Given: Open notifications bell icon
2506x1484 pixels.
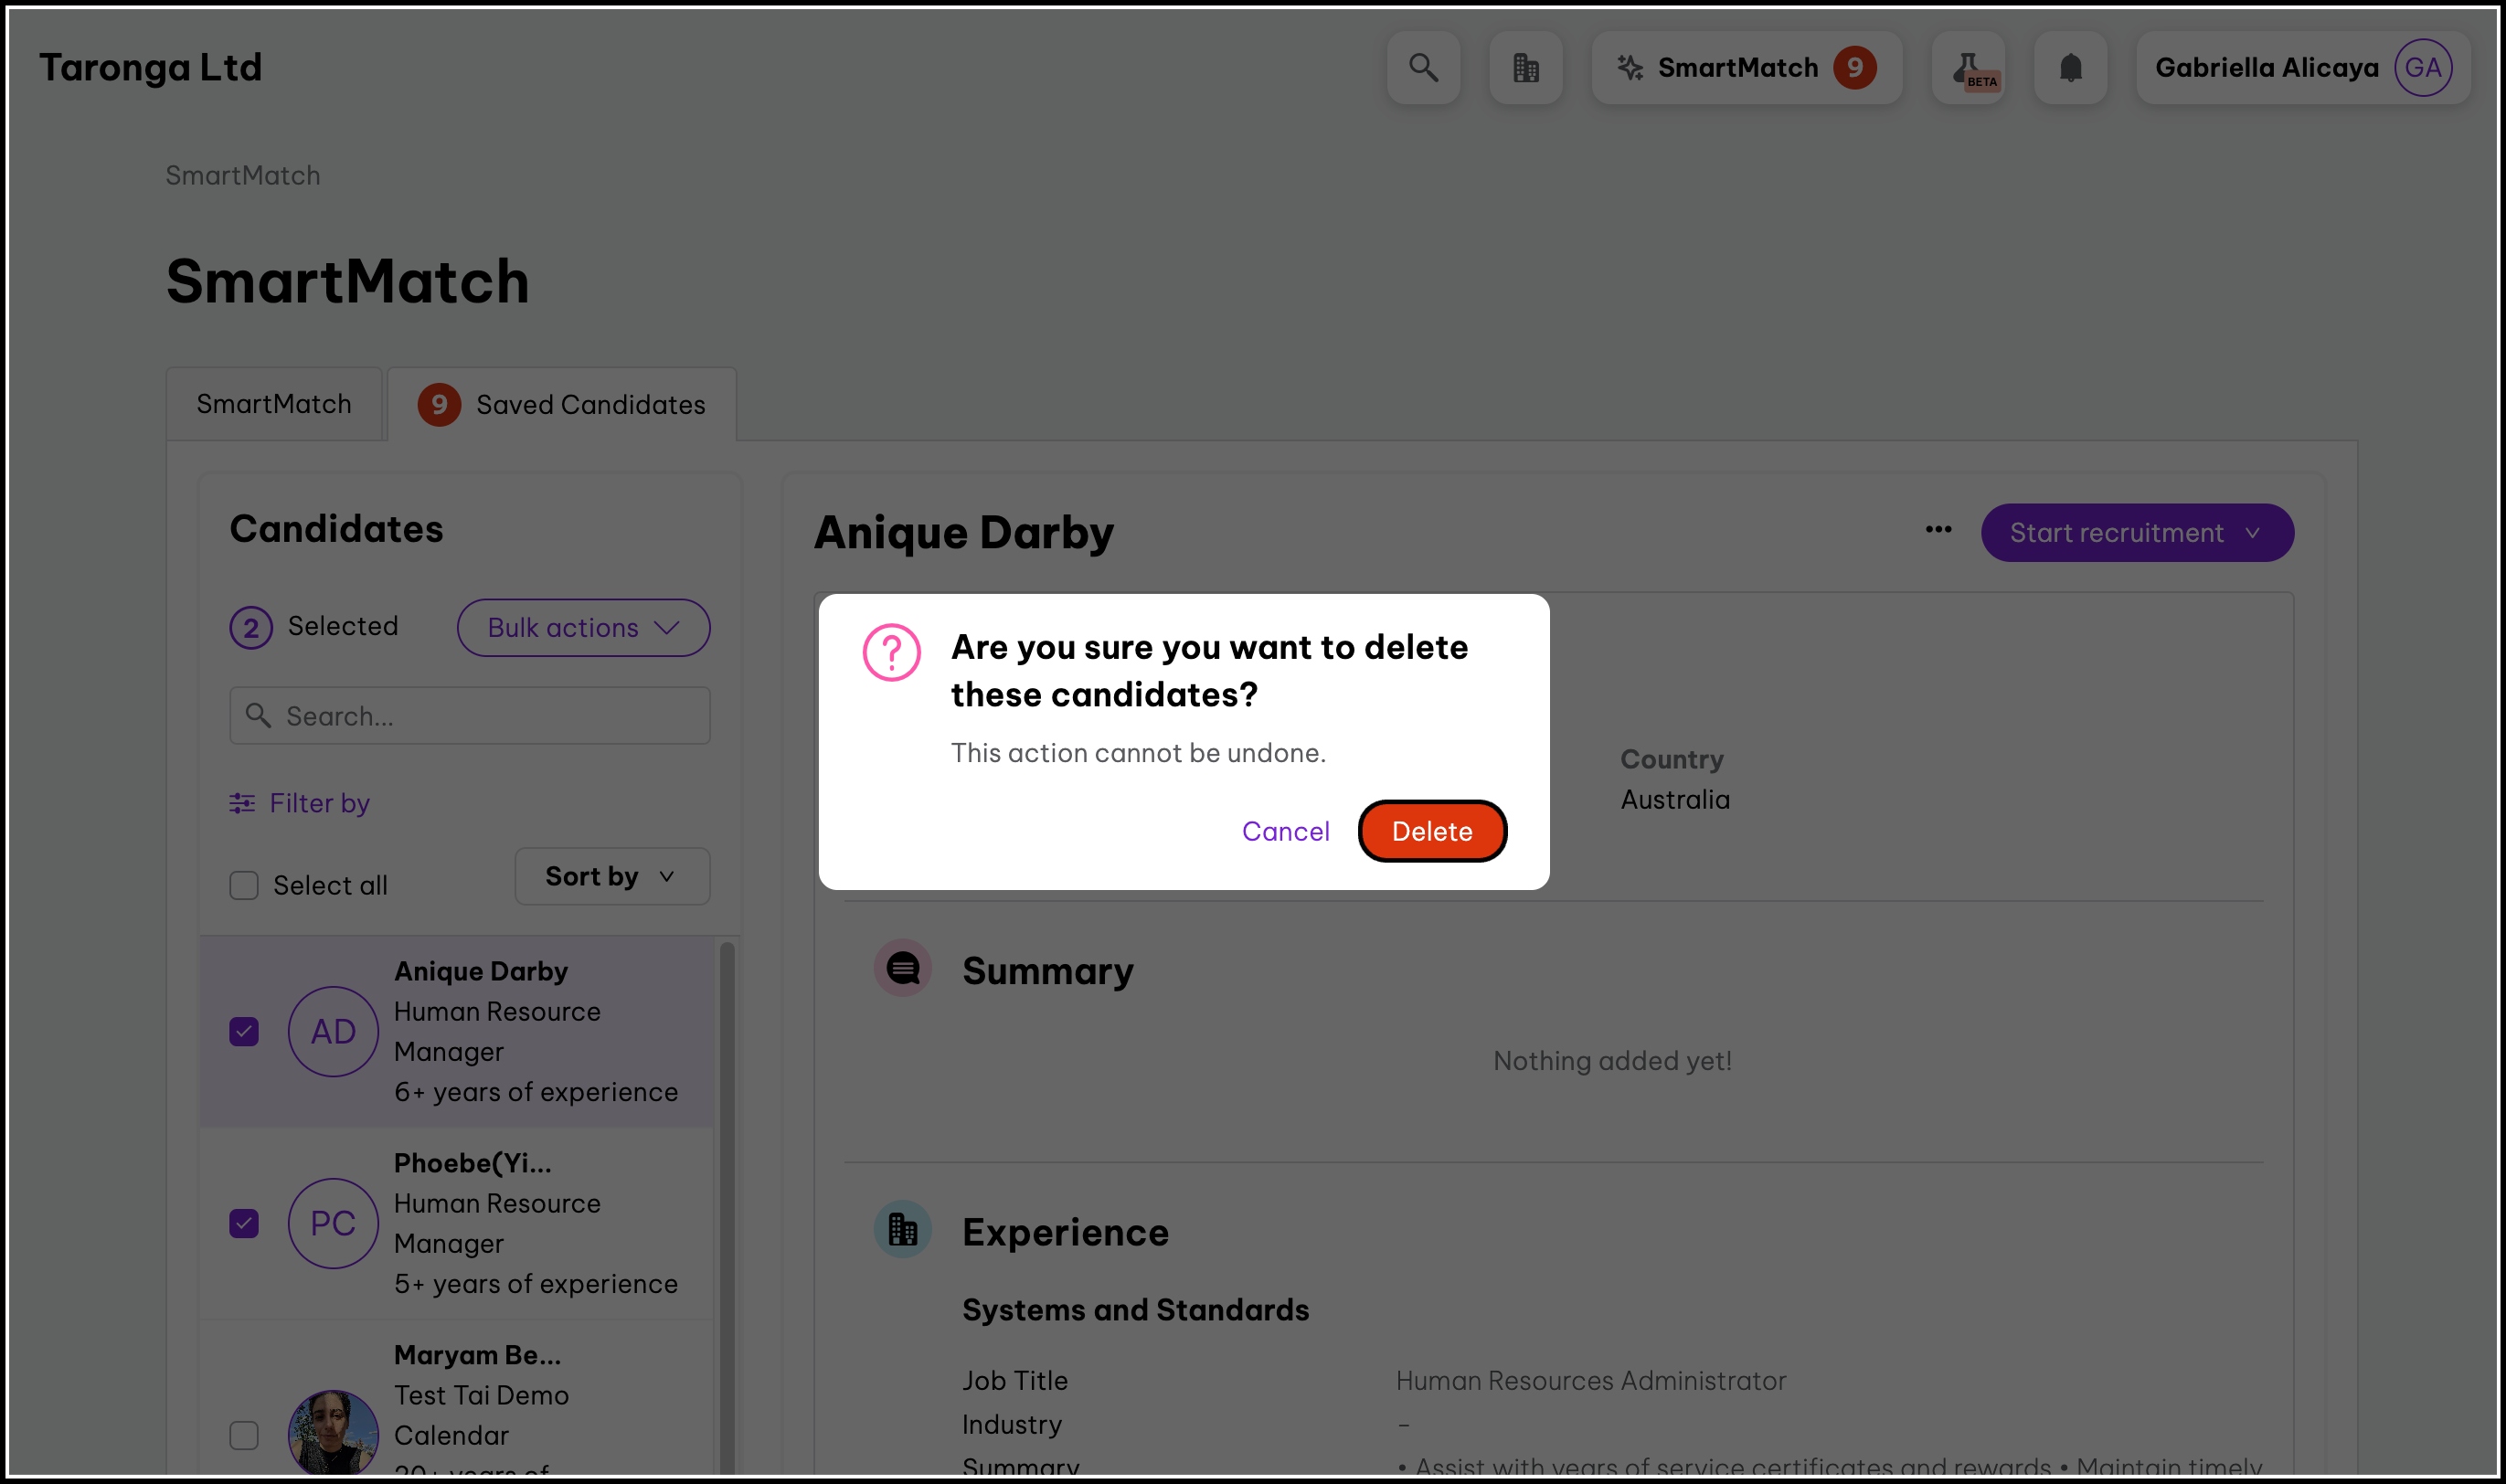Looking at the screenshot, I should coord(2070,68).
